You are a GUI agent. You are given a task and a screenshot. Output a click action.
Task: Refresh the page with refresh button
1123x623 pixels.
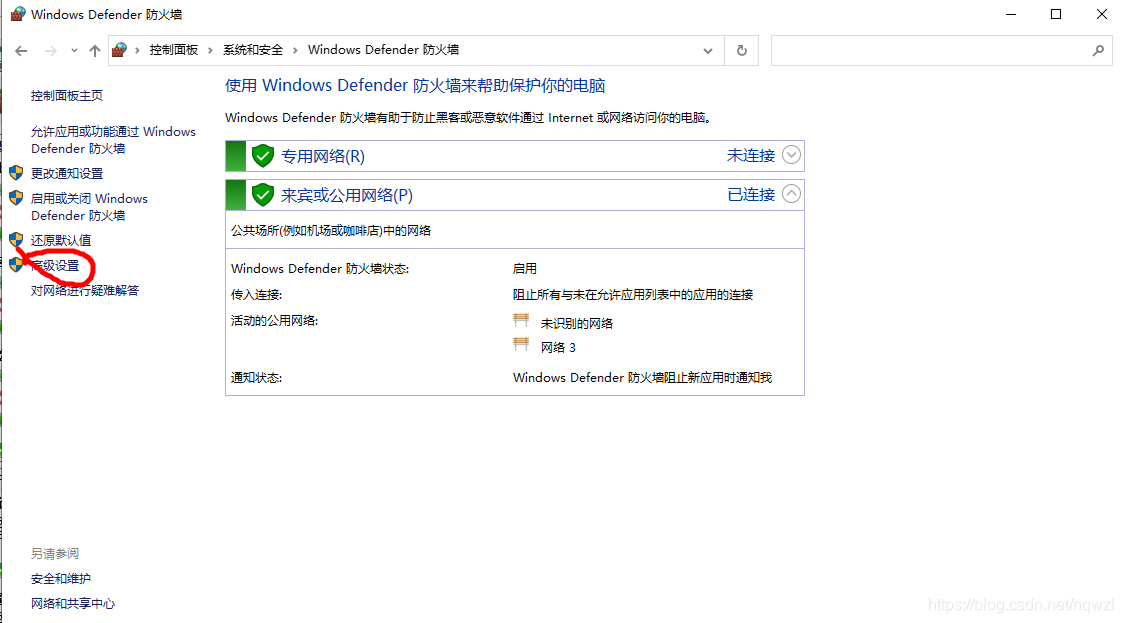click(742, 51)
